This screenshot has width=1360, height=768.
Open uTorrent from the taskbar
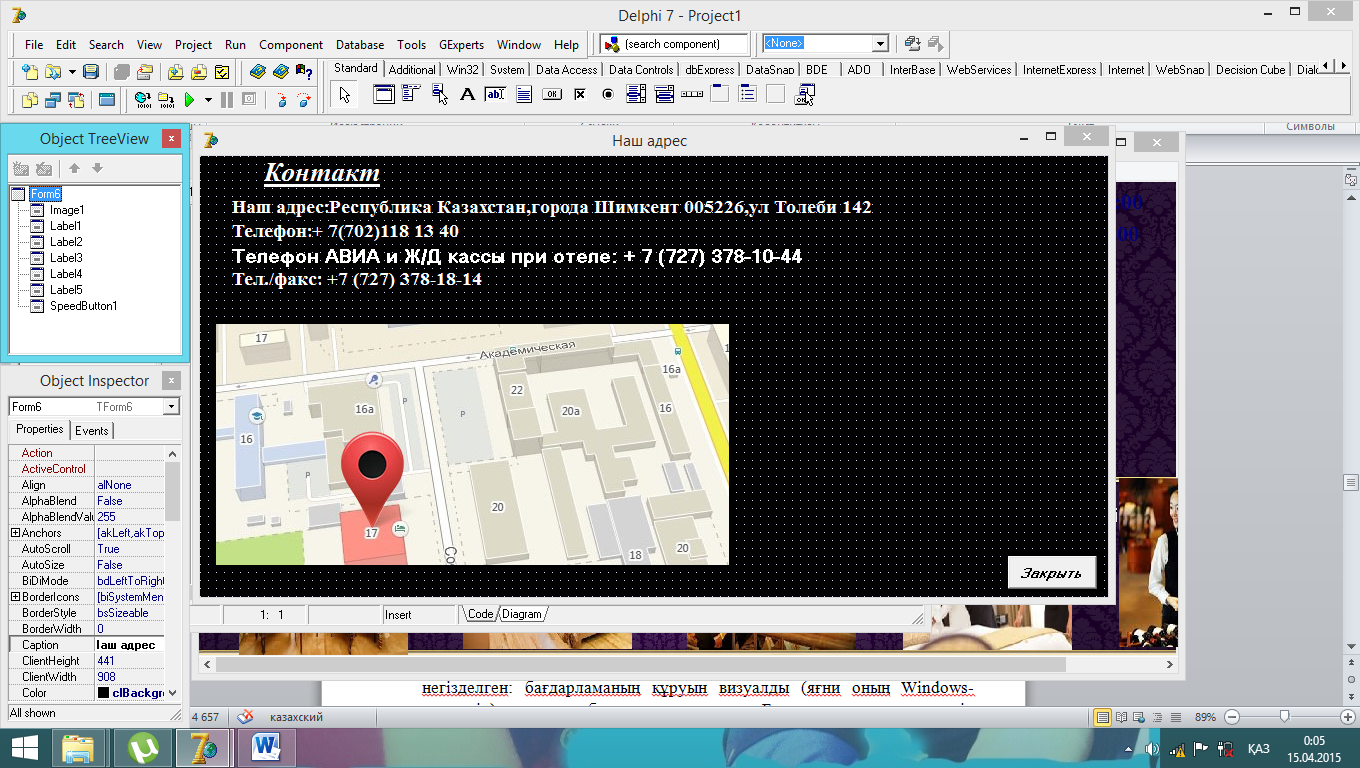[144, 747]
